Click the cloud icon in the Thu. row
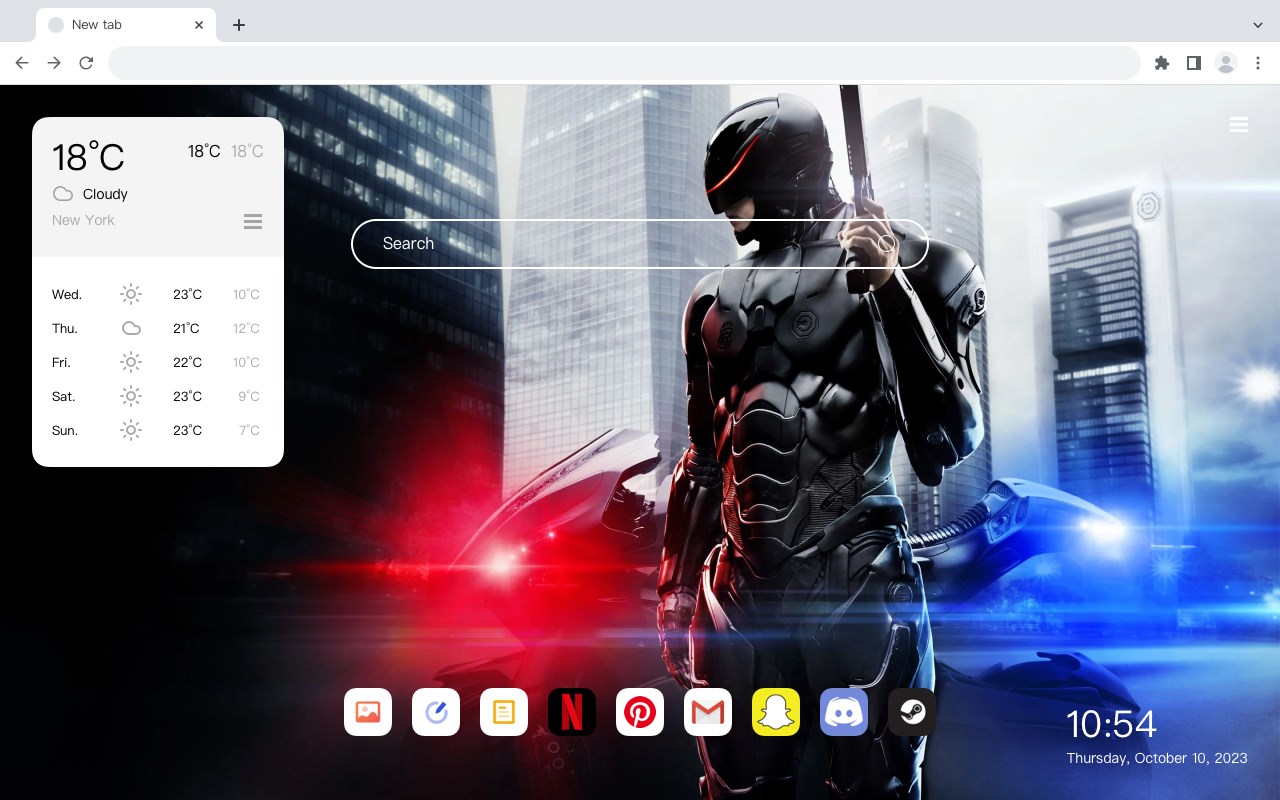The height and width of the screenshot is (800, 1280). [131, 328]
